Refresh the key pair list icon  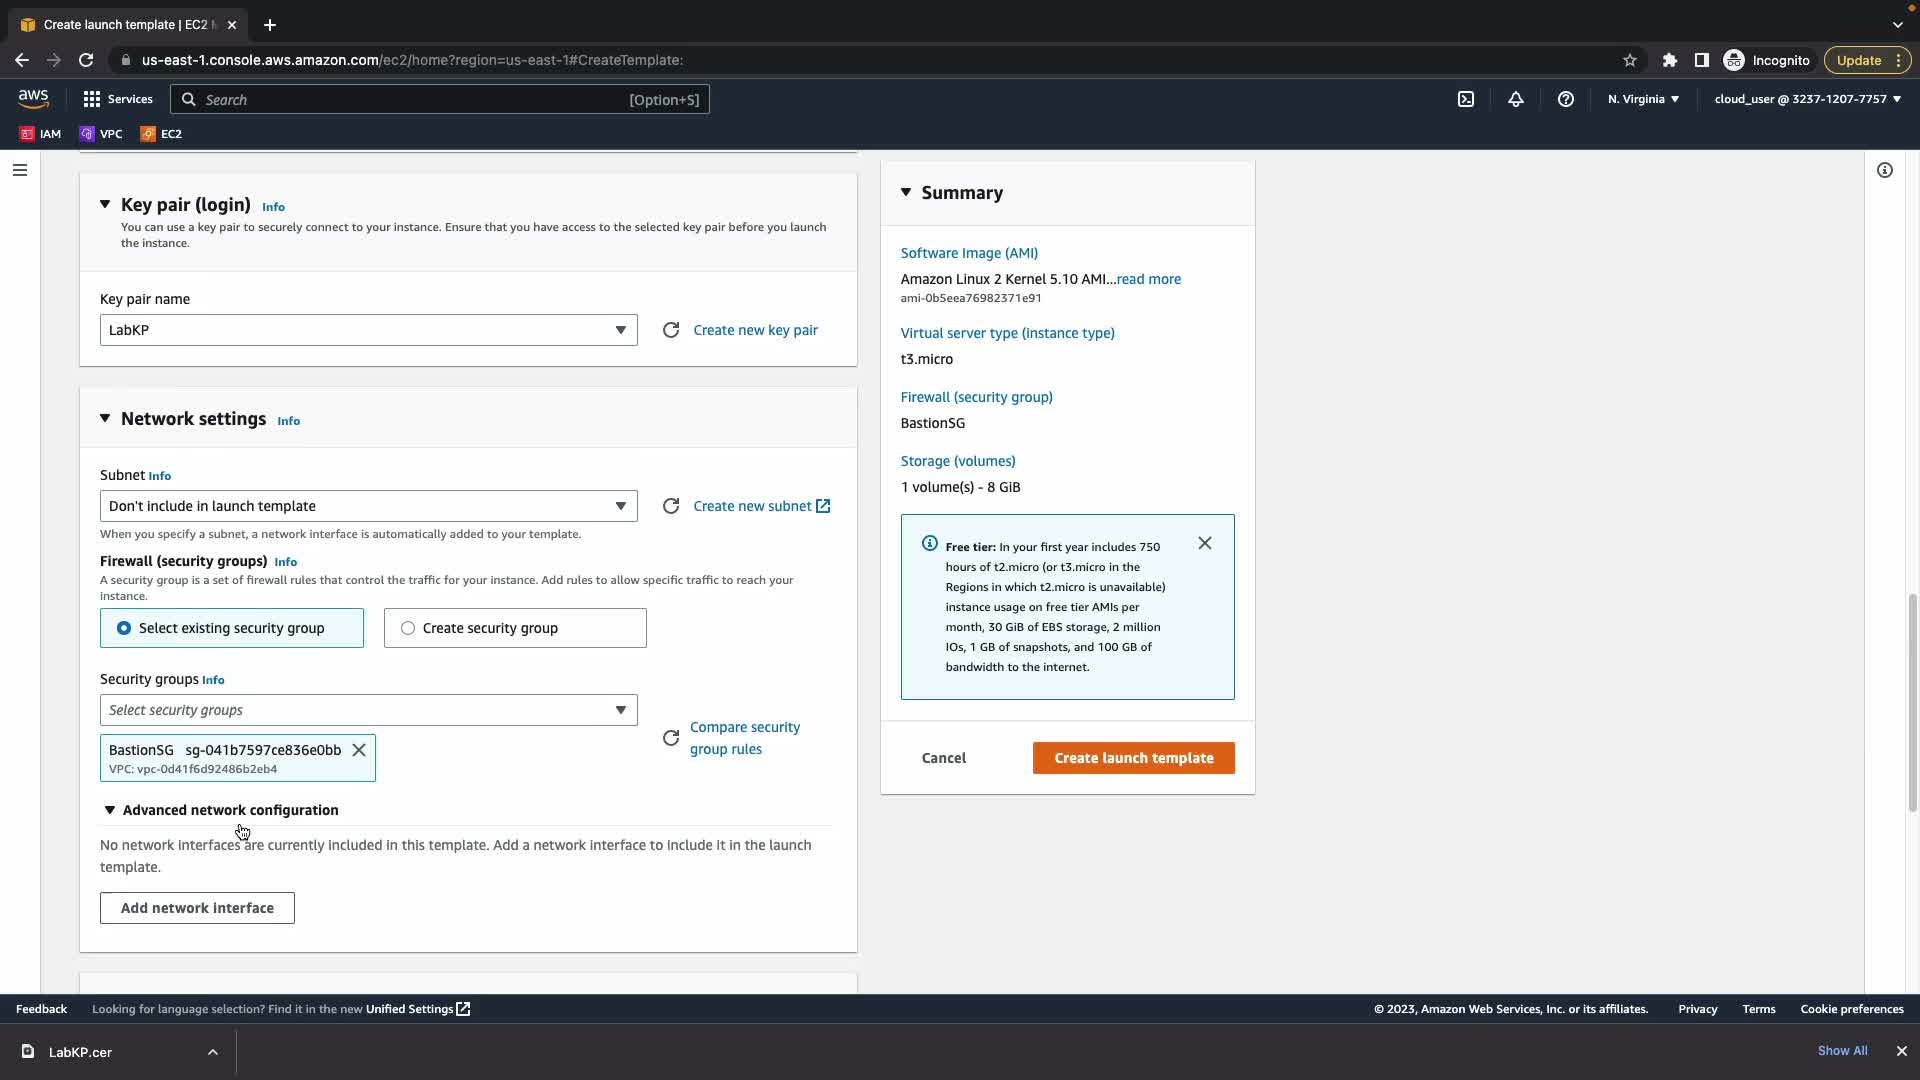pos(671,330)
